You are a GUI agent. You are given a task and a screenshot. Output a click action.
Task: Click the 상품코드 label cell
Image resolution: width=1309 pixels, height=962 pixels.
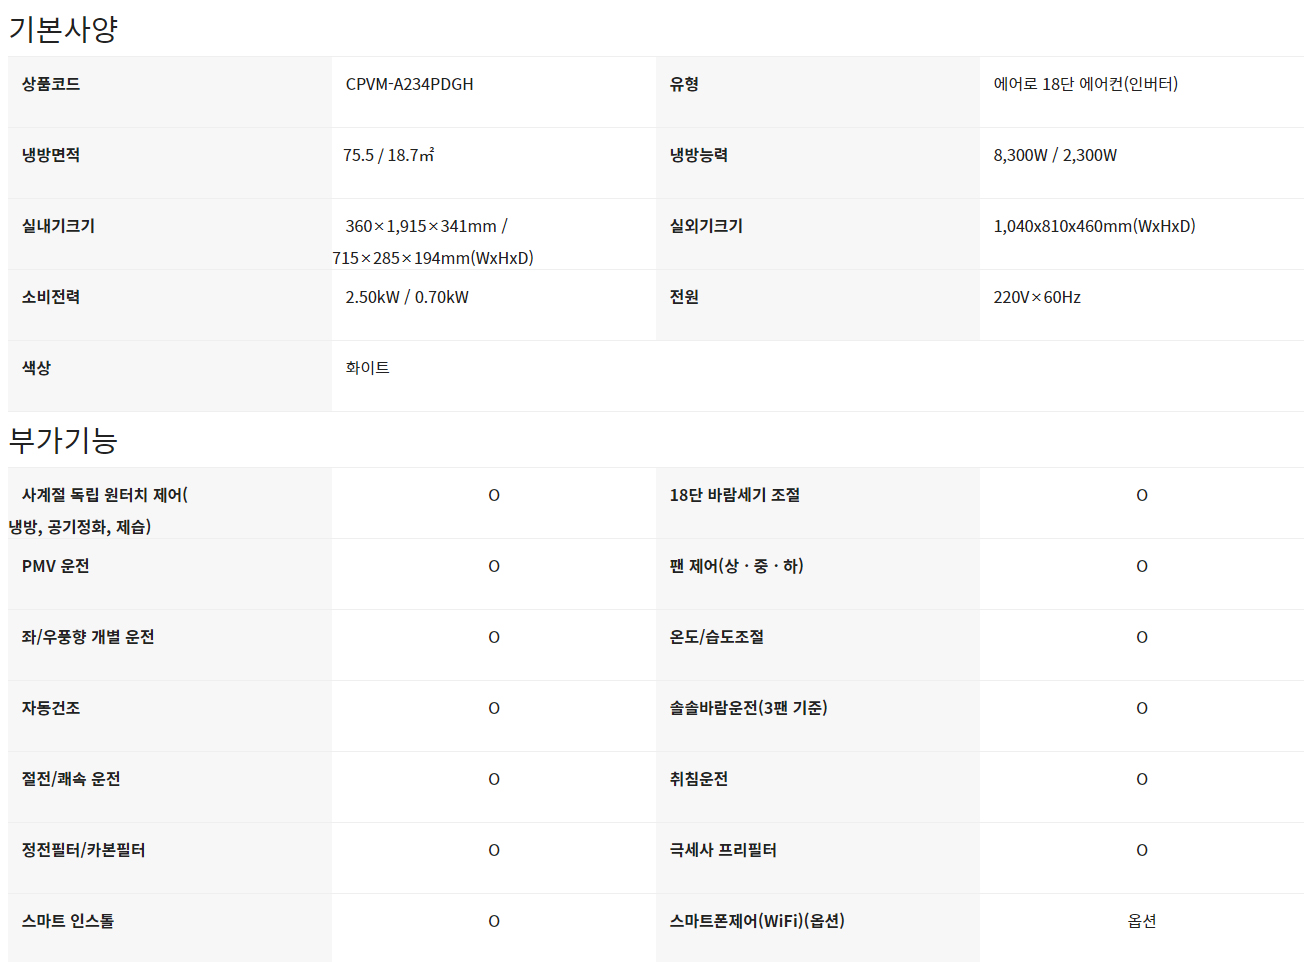(x=51, y=84)
